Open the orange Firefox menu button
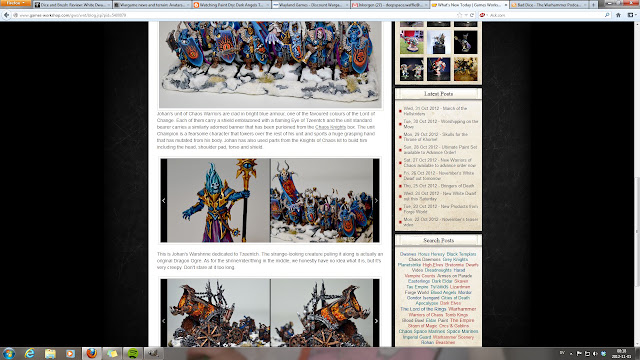This screenshot has width=640, height=360. pos(15,3)
